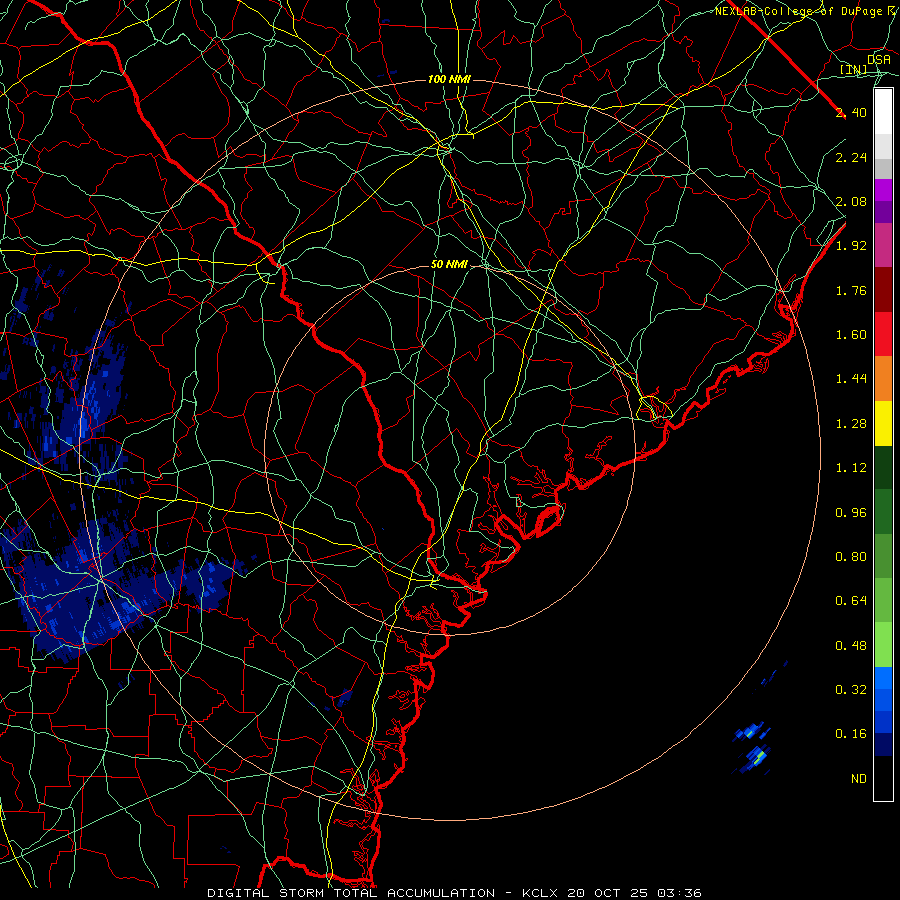Click the 100 NMI range ring label

(x=449, y=79)
